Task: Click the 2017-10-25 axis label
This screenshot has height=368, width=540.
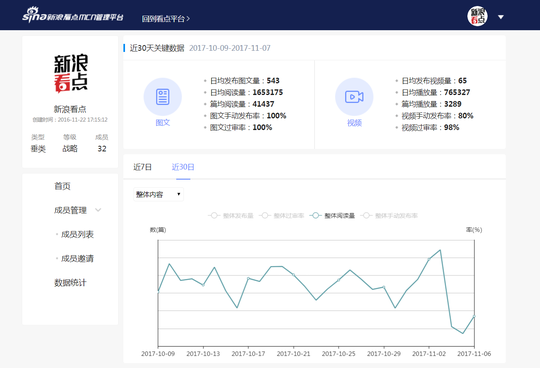Action: (339, 354)
